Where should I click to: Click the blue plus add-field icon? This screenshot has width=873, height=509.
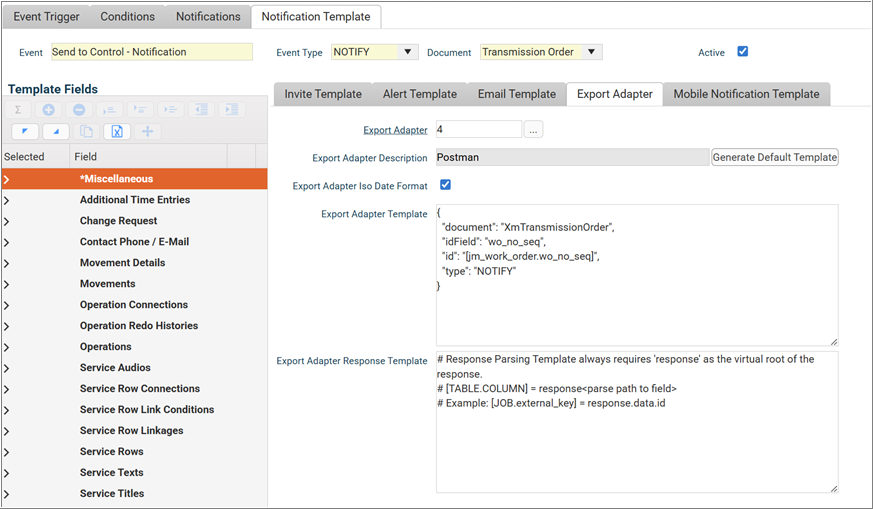pyautogui.click(x=48, y=110)
